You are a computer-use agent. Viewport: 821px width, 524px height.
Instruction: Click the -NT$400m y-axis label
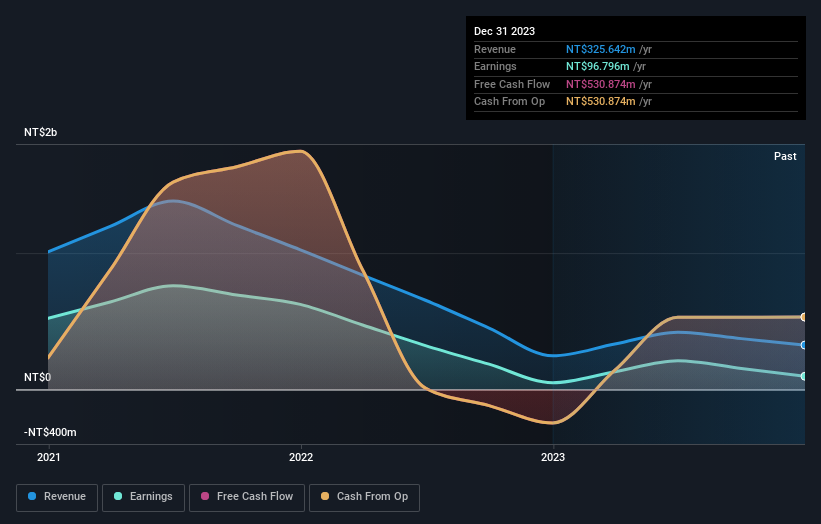pyautogui.click(x=50, y=432)
